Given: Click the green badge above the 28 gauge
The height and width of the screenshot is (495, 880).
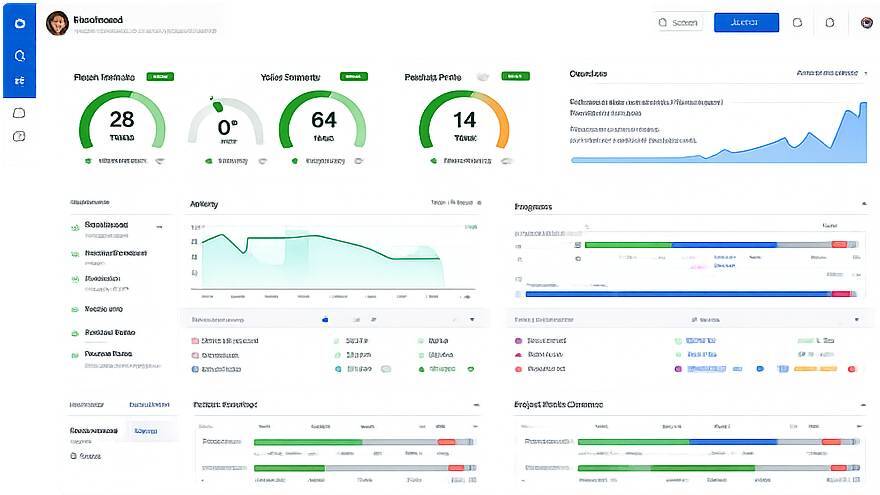Looking at the screenshot, I should 160,76.
